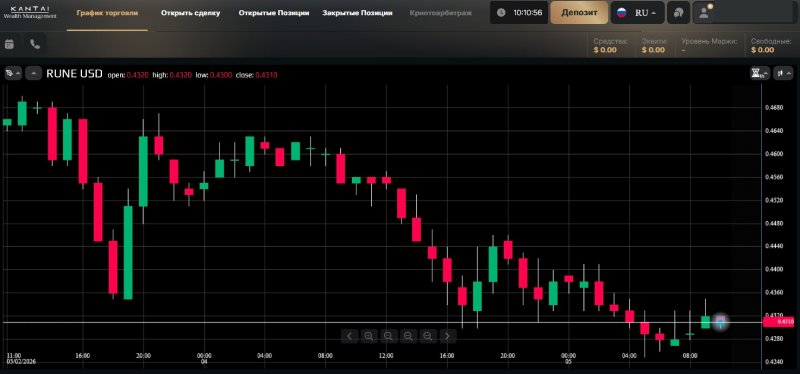Pan chart left with the back arrow

click(349, 336)
